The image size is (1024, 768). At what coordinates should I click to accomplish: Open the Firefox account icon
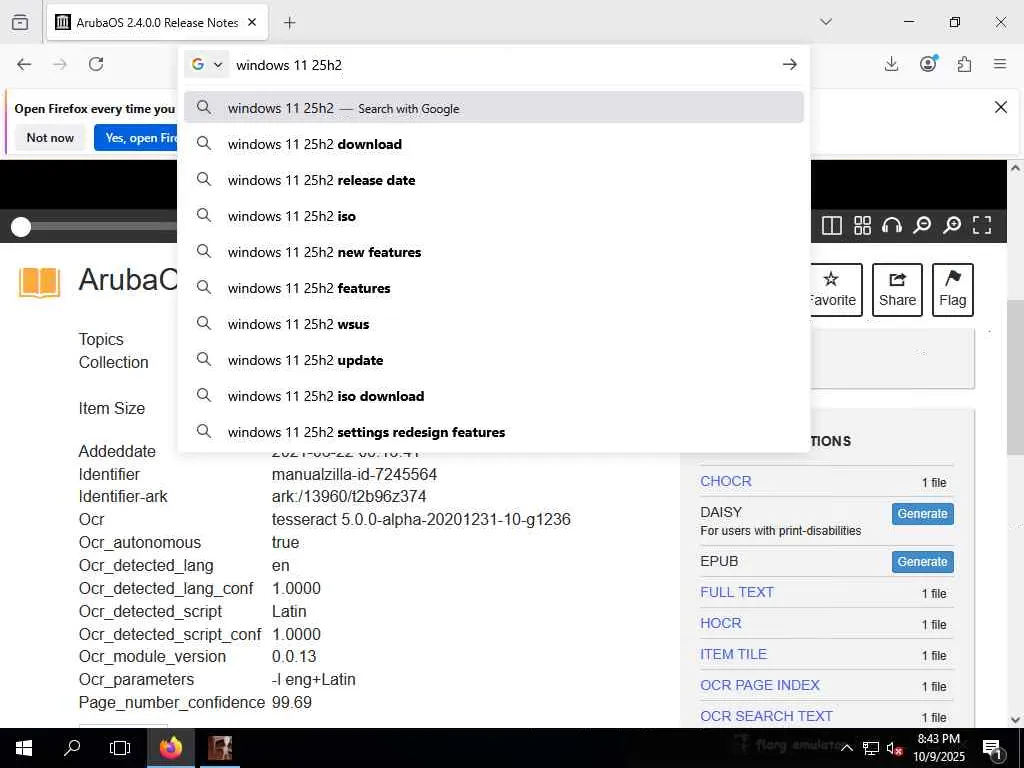(x=928, y=63)
